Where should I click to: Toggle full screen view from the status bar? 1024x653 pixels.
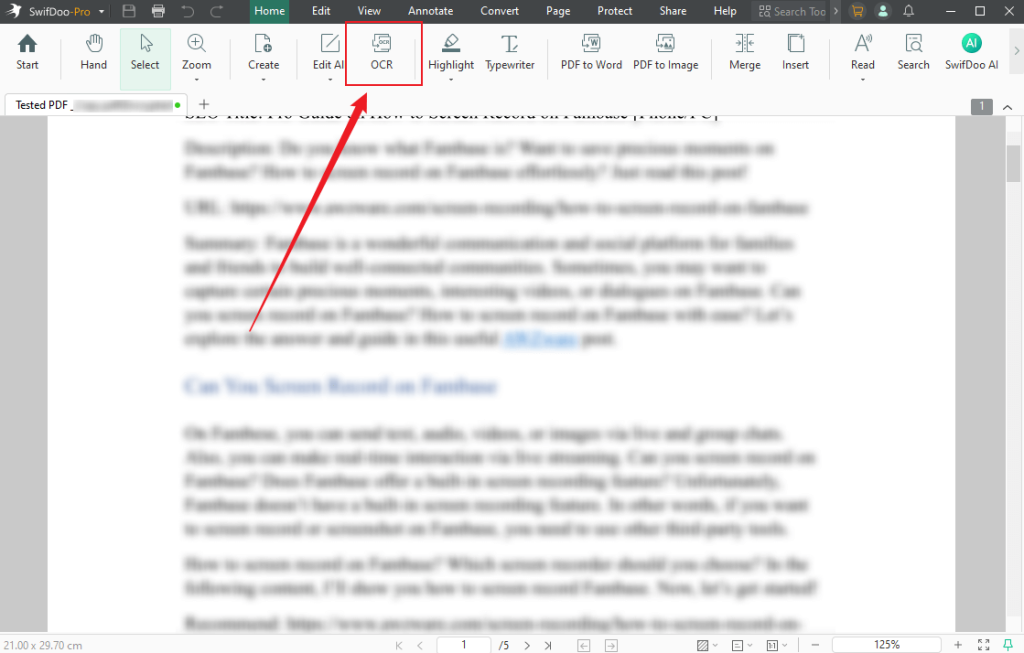[982, 644]
